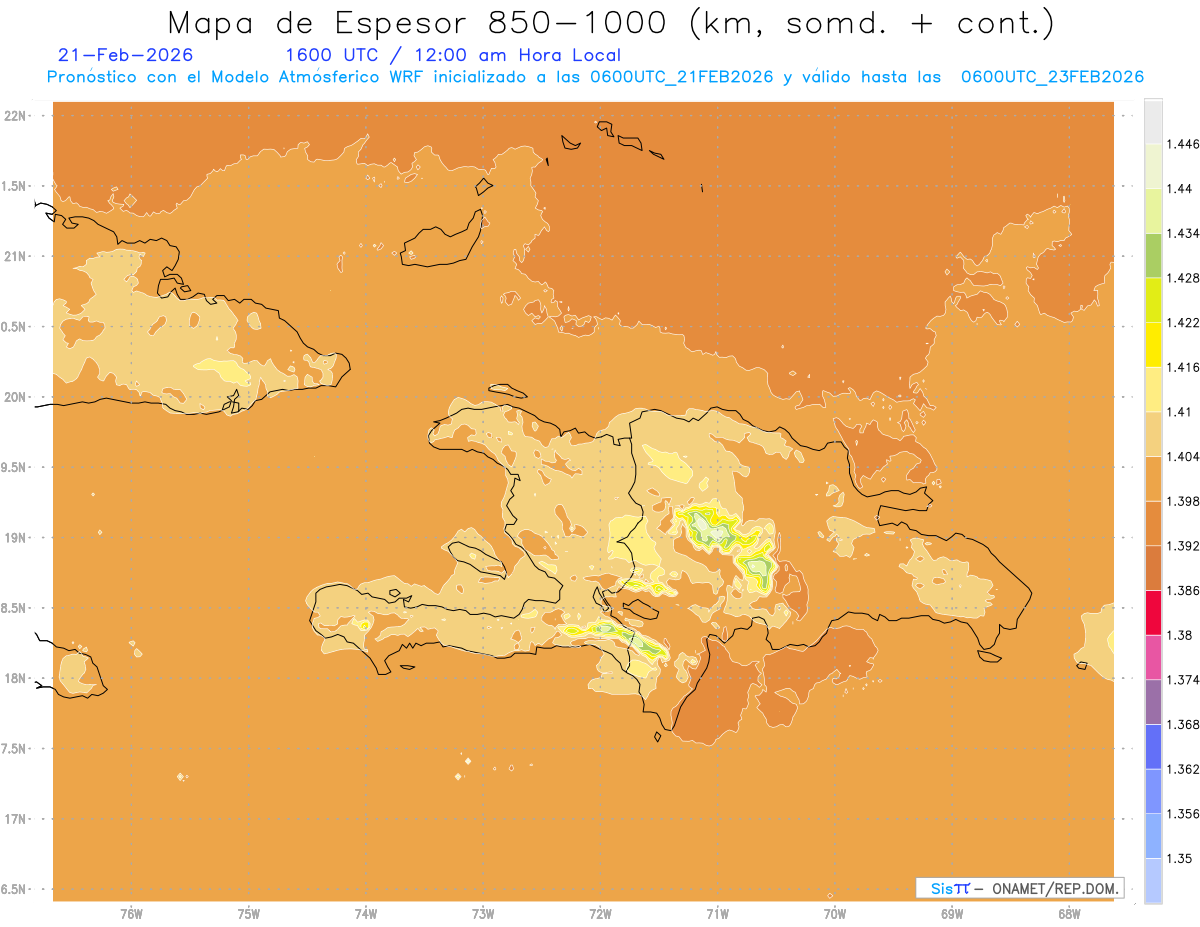1200x927 pixels.
Task: Select the date label "21-Feb-2026"
Action: point(126,55)
